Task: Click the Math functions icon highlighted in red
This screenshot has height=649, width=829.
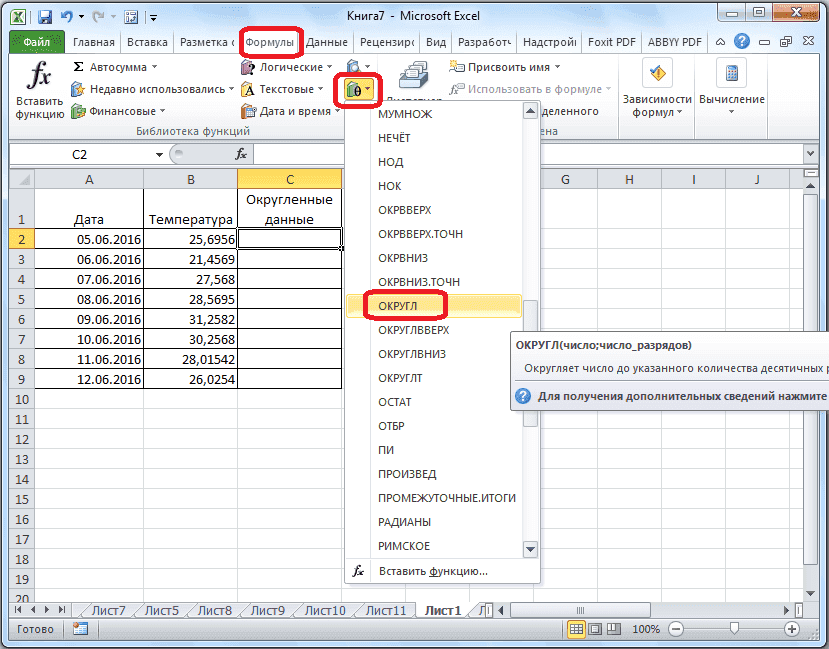Action: (357, 89)
